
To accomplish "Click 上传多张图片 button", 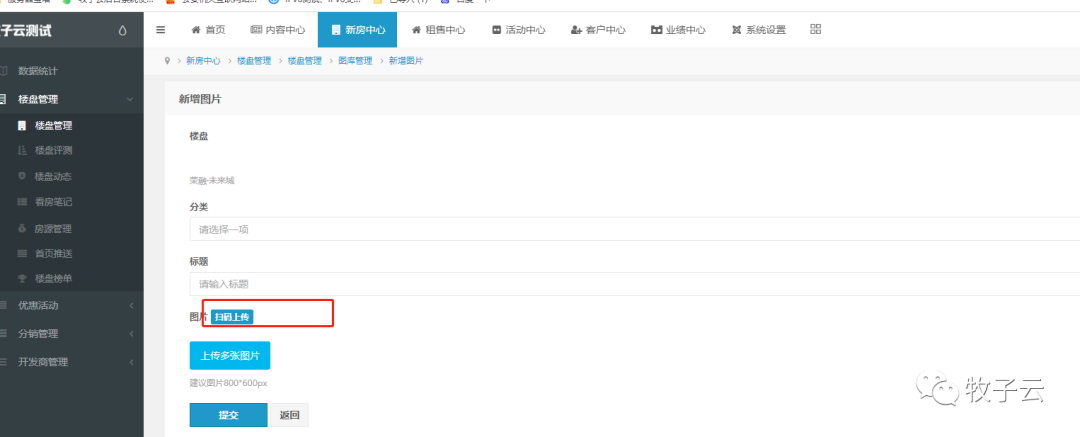I will (x=230, y=356).
